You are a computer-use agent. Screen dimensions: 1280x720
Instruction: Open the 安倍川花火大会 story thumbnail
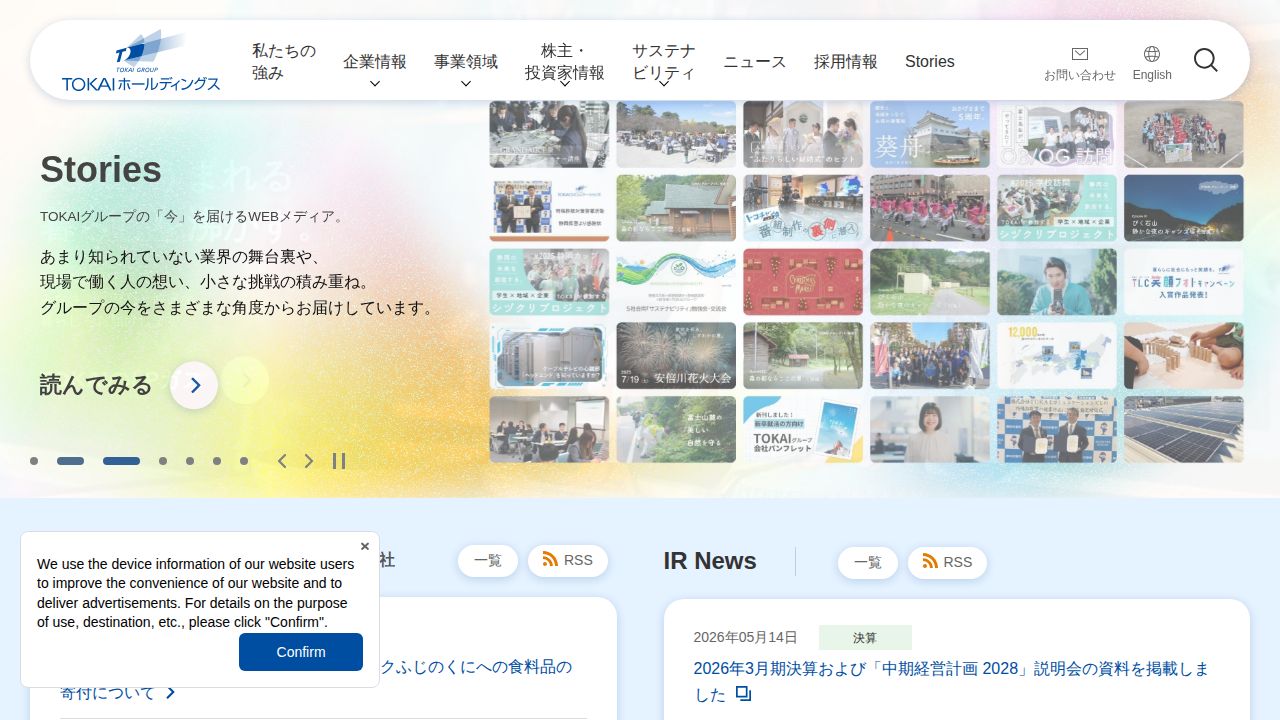(676, 356)
